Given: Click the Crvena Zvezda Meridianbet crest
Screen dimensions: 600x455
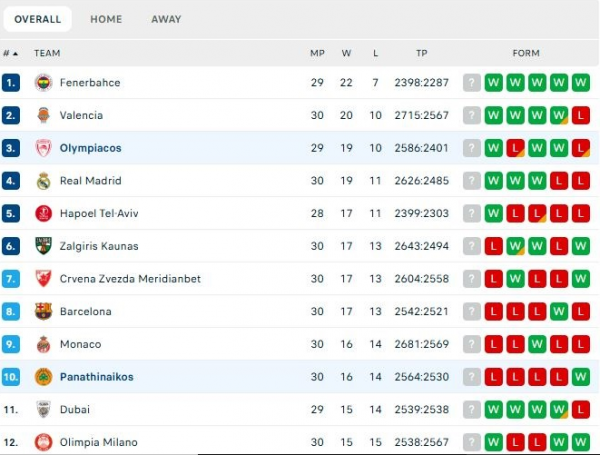Looking at the screenshot, I should (x=43, y=279).
